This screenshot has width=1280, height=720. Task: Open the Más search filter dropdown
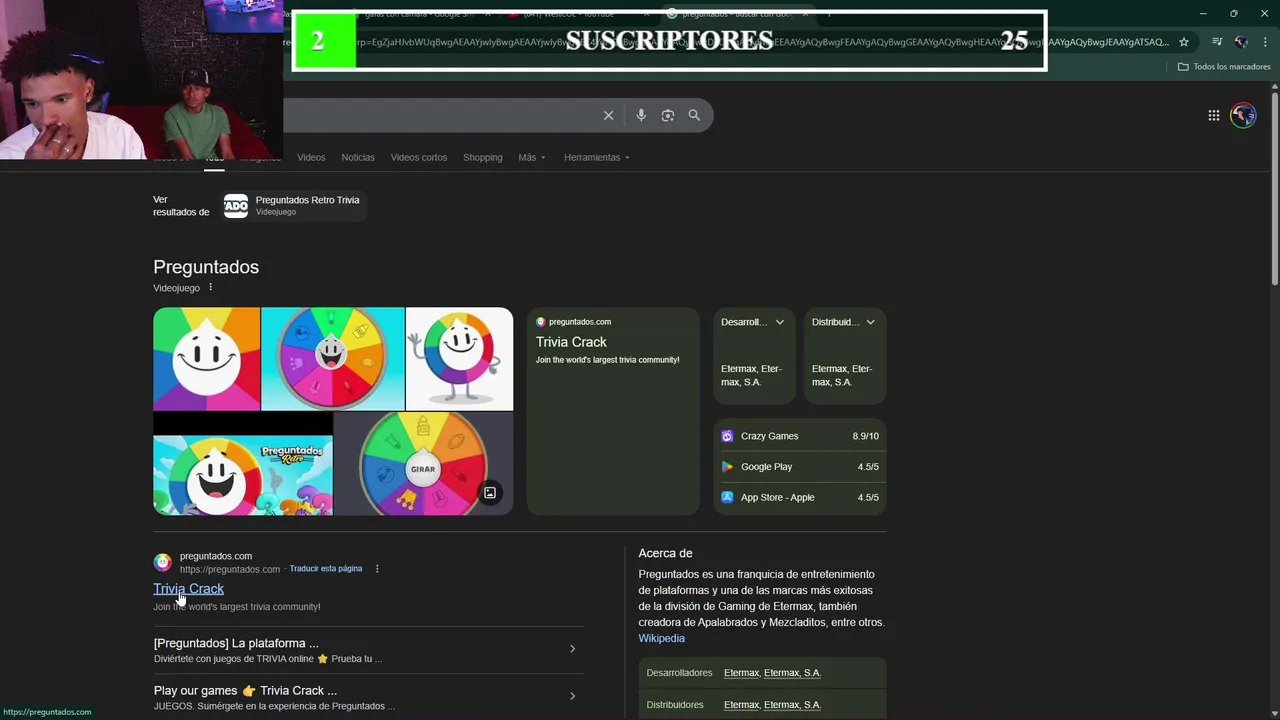pyautogui.click(x=532, y=157)
